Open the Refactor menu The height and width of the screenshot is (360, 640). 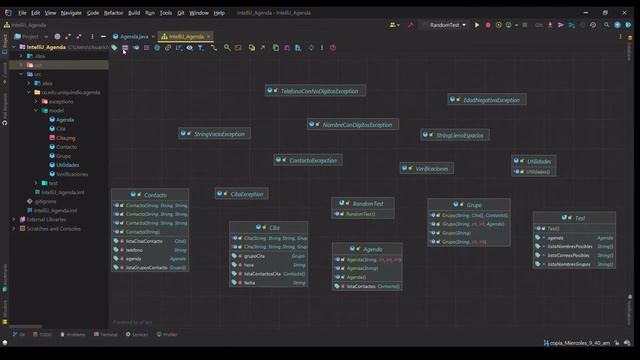point(113,13)
